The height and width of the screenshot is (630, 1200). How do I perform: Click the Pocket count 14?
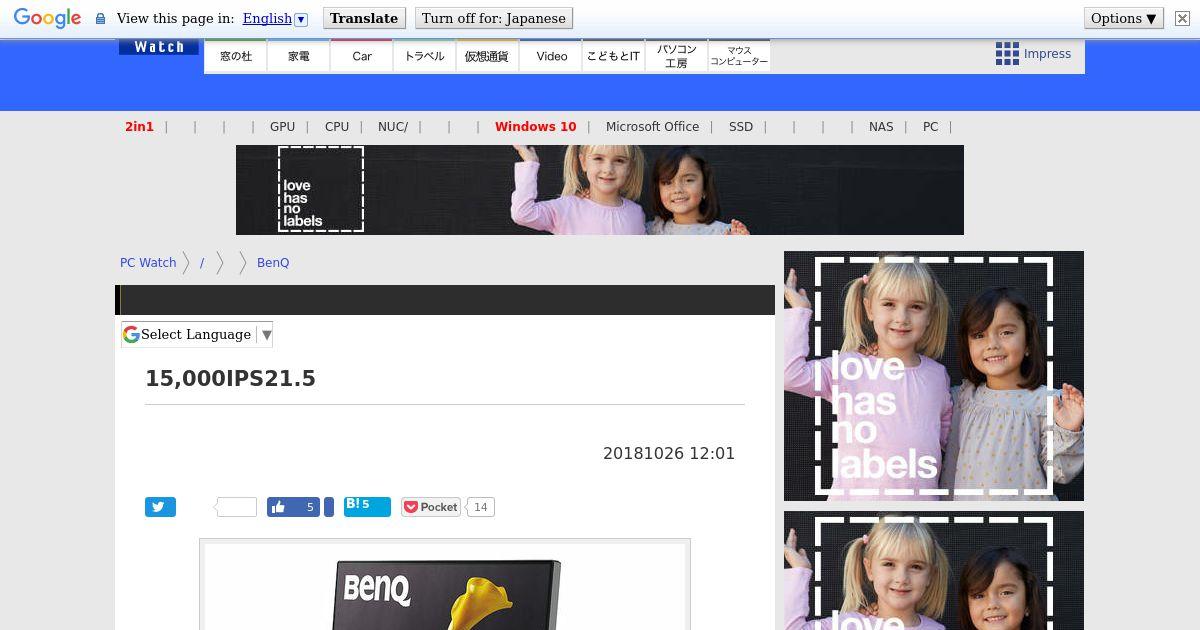pos(481,507)
